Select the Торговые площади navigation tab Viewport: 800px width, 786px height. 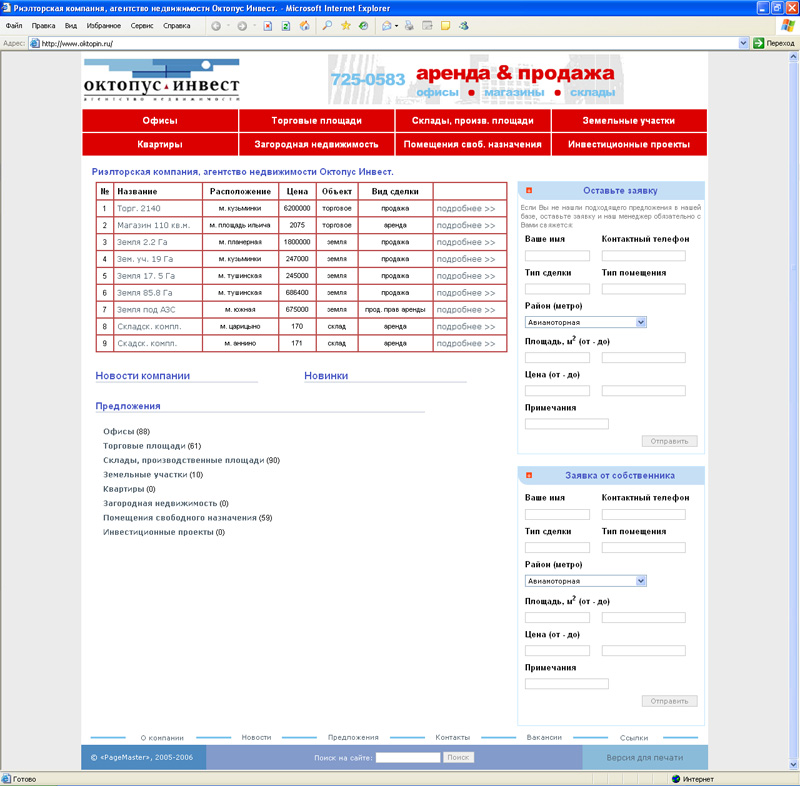click(316, 120)
